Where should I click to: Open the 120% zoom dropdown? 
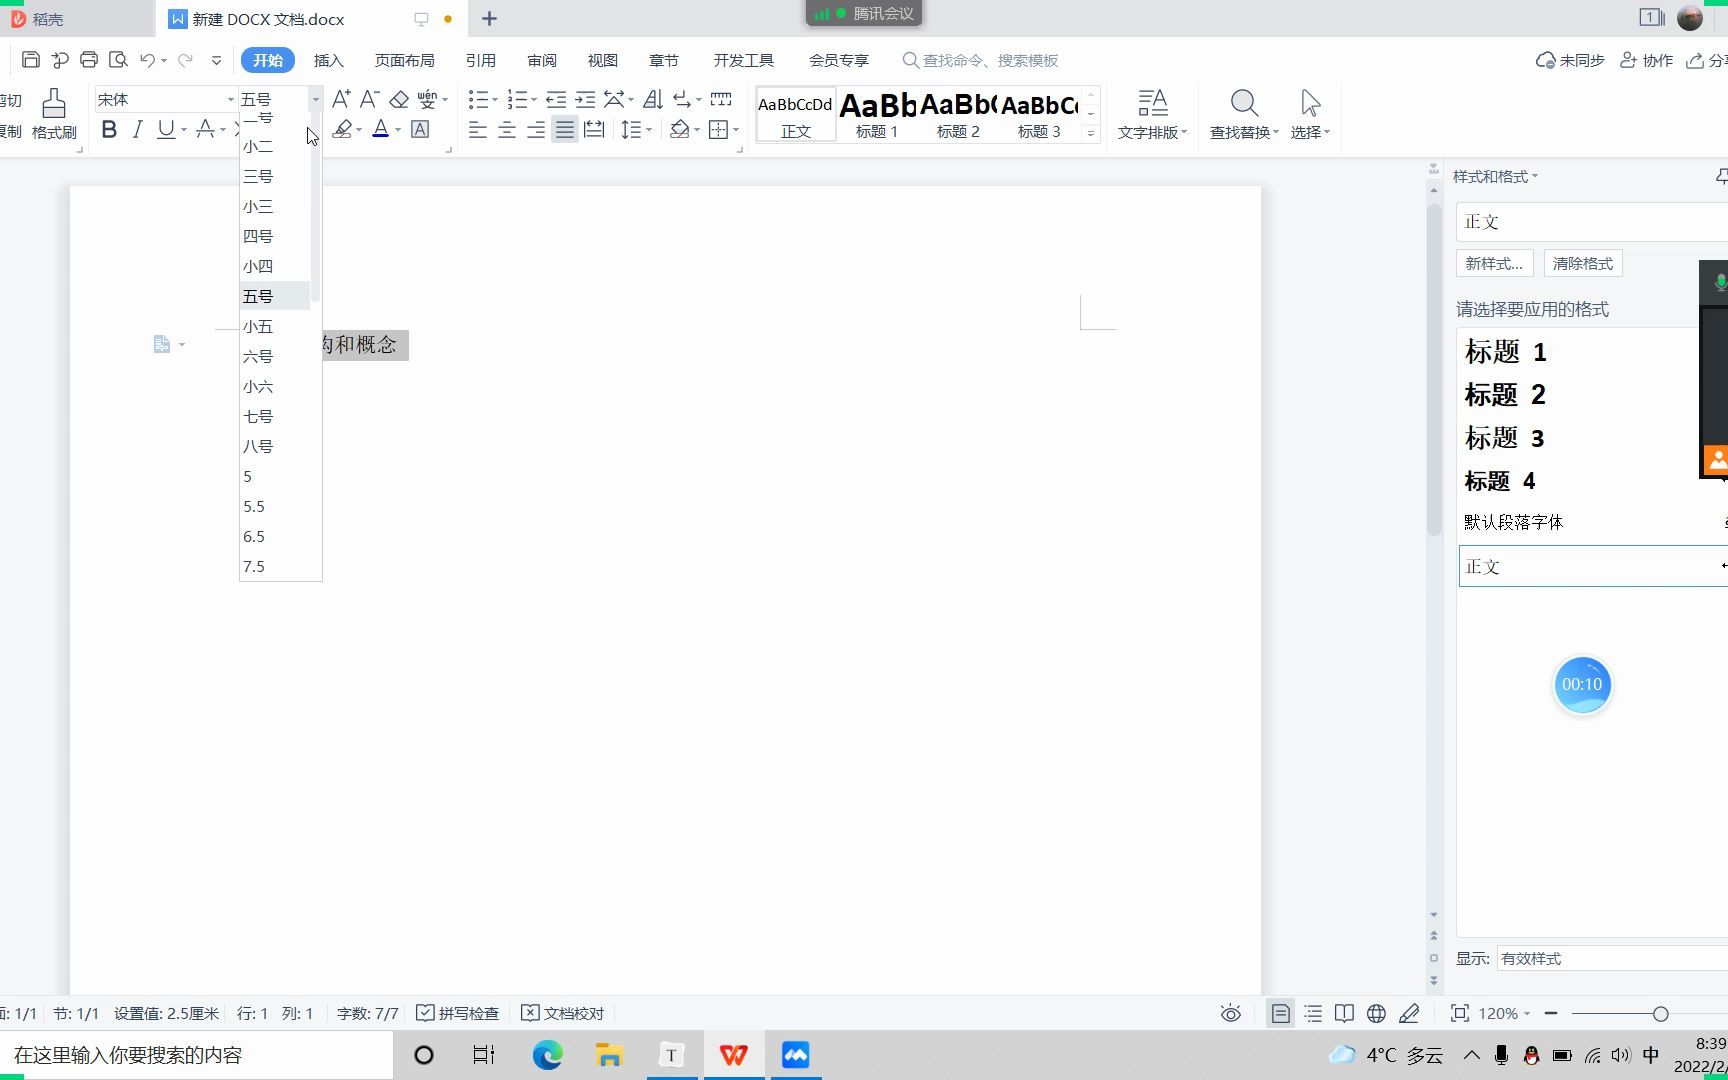click(1504, 1013)
